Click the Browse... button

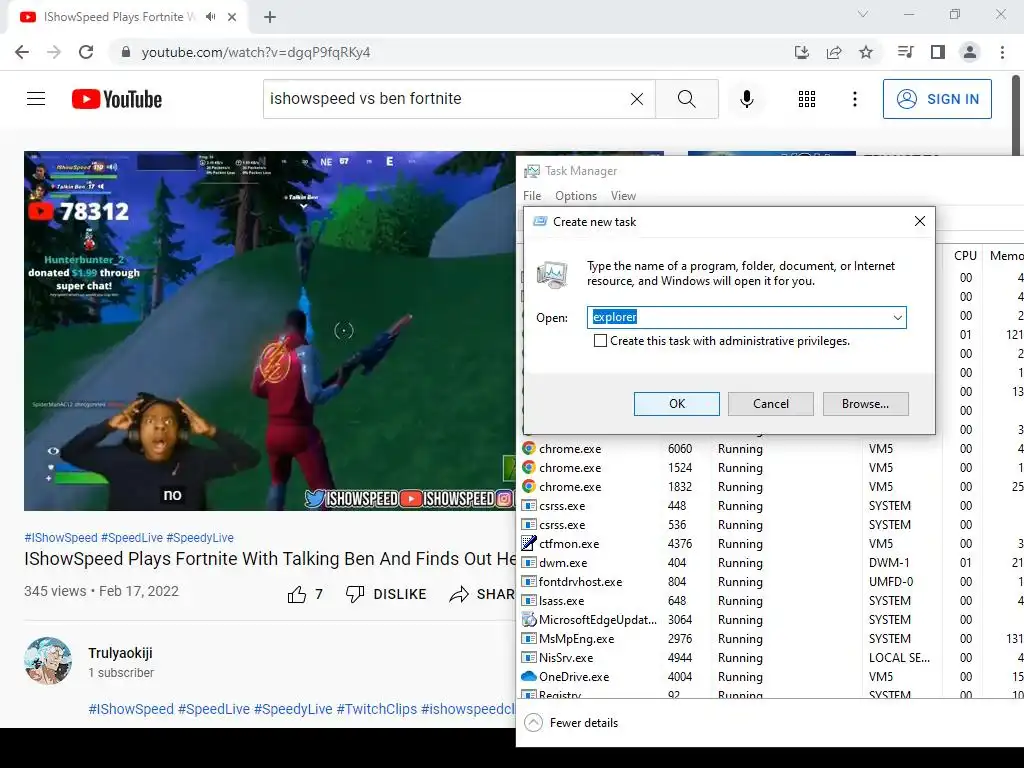[865, 404]
